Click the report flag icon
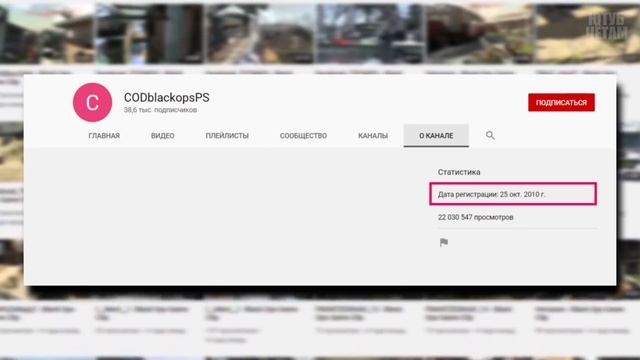640x360 pixels. pos(444,242)
